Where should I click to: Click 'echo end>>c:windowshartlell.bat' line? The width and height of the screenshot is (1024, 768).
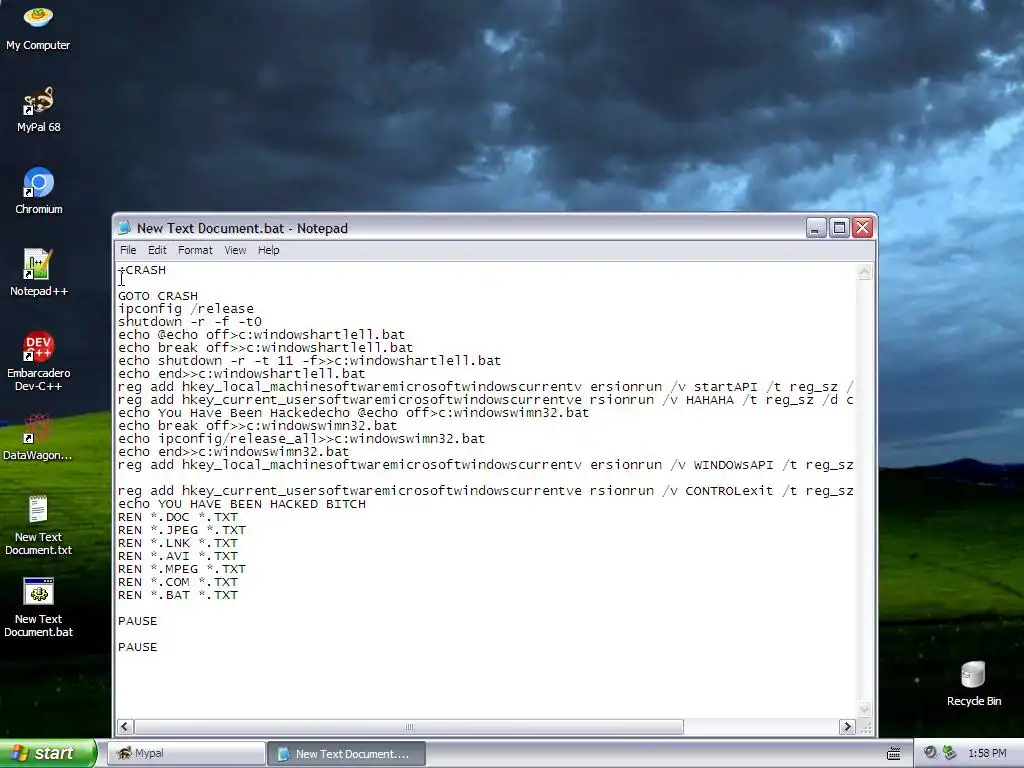point(242,374)
